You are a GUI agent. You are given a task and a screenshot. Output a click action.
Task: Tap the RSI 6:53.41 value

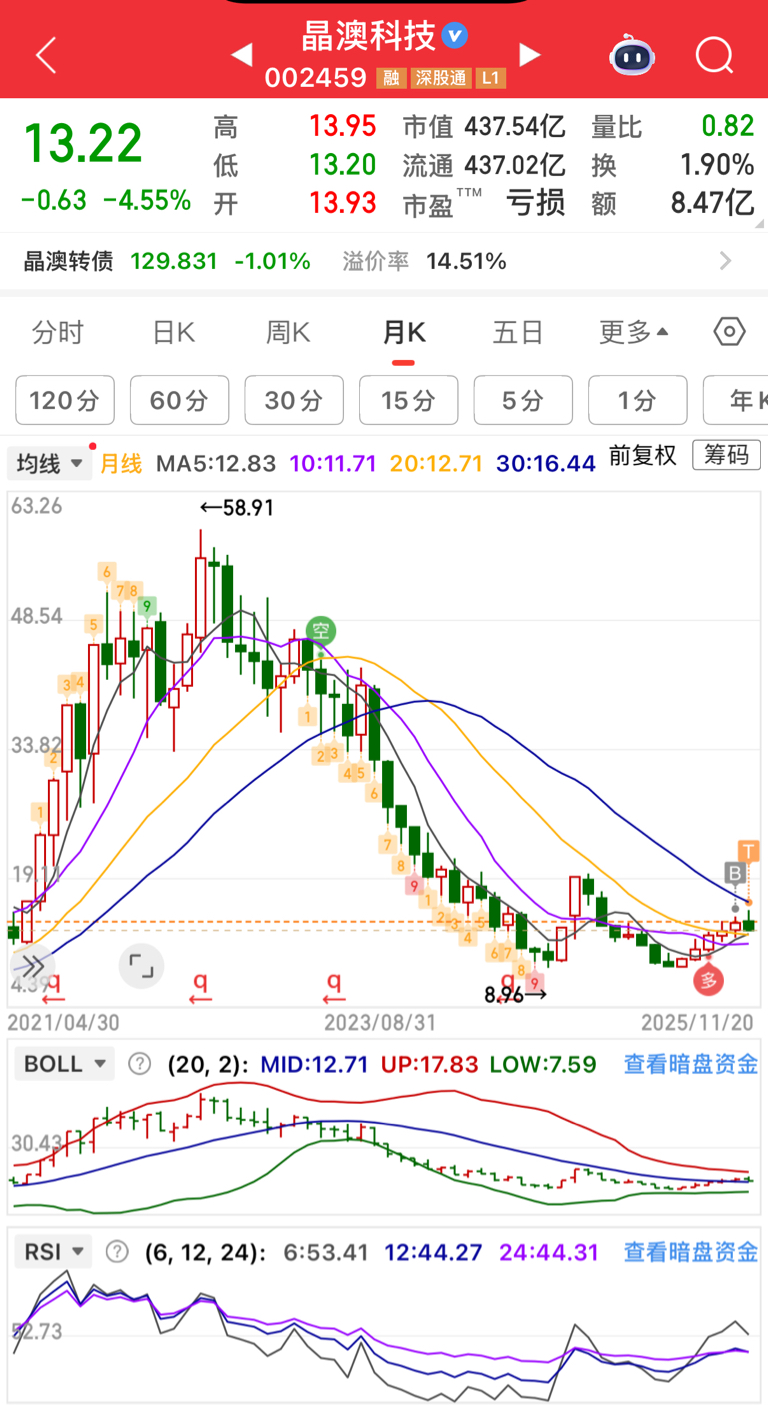(326, 1251)
